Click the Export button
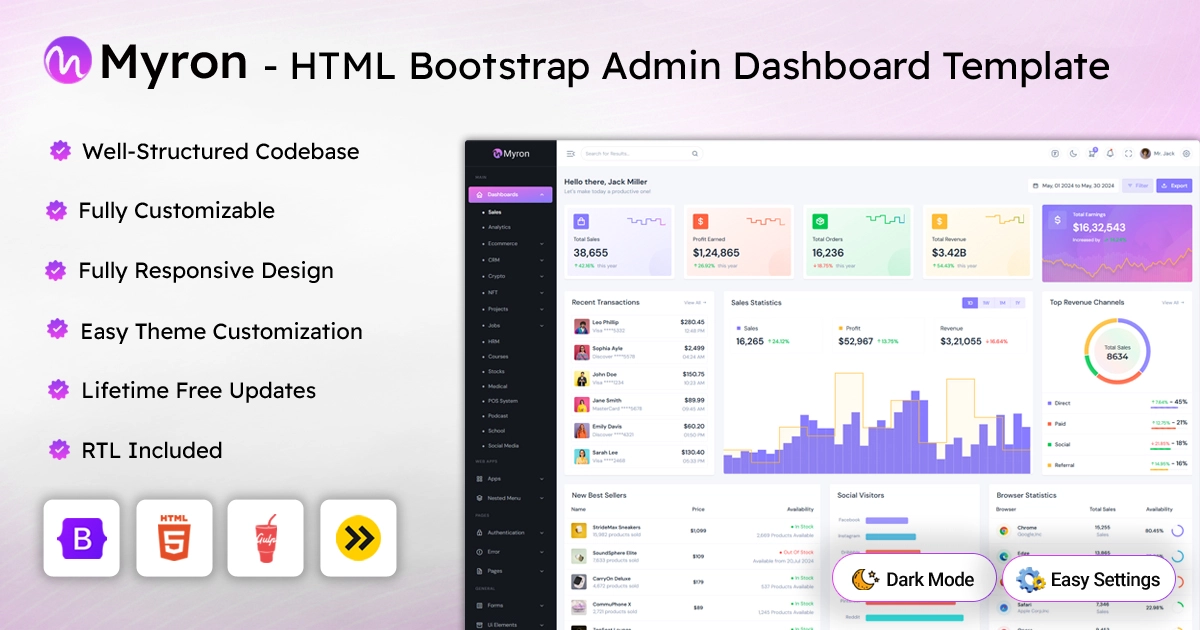Image resolution: width=1200 pixels, height=630 pixels. point(1174,185)
